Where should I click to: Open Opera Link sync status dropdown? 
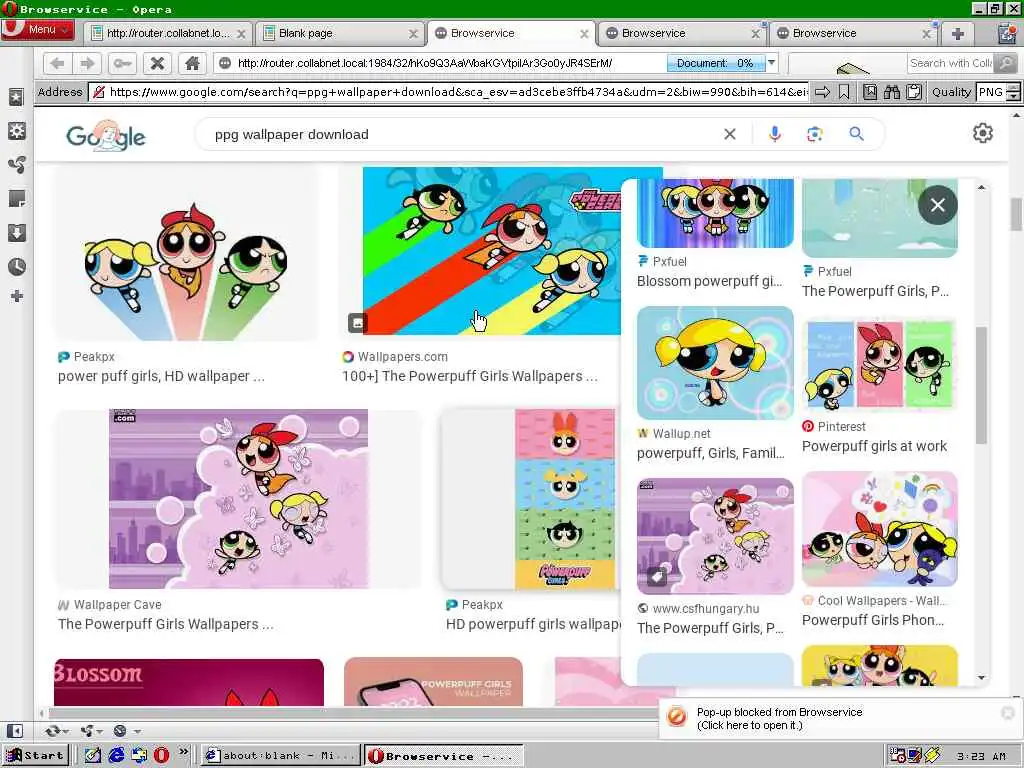[56, 730]
